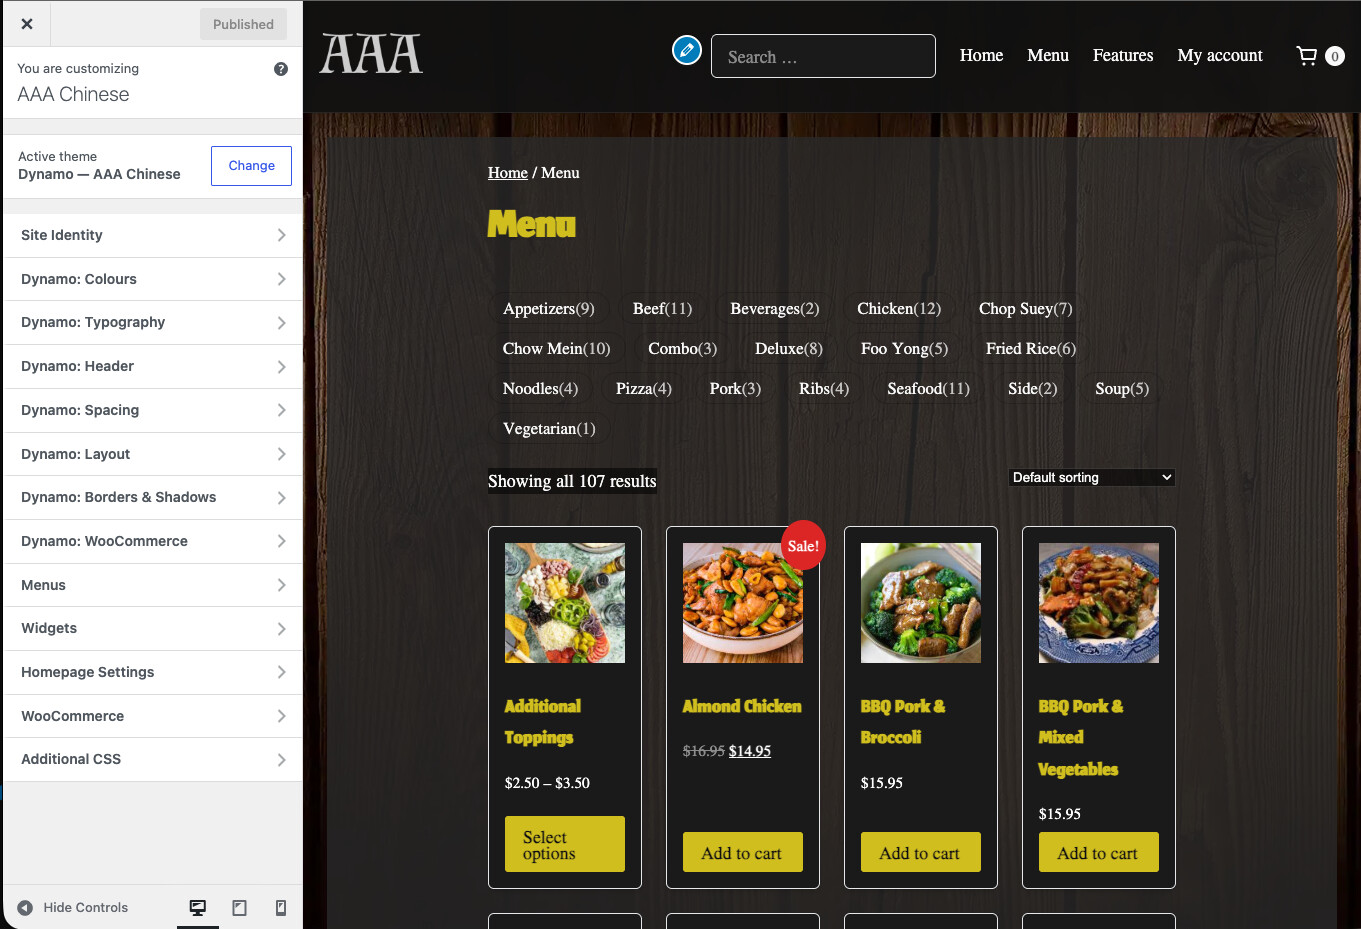
Task: Open the BBQ Pork & Broccoli image
Action: [x=921, y=603]
